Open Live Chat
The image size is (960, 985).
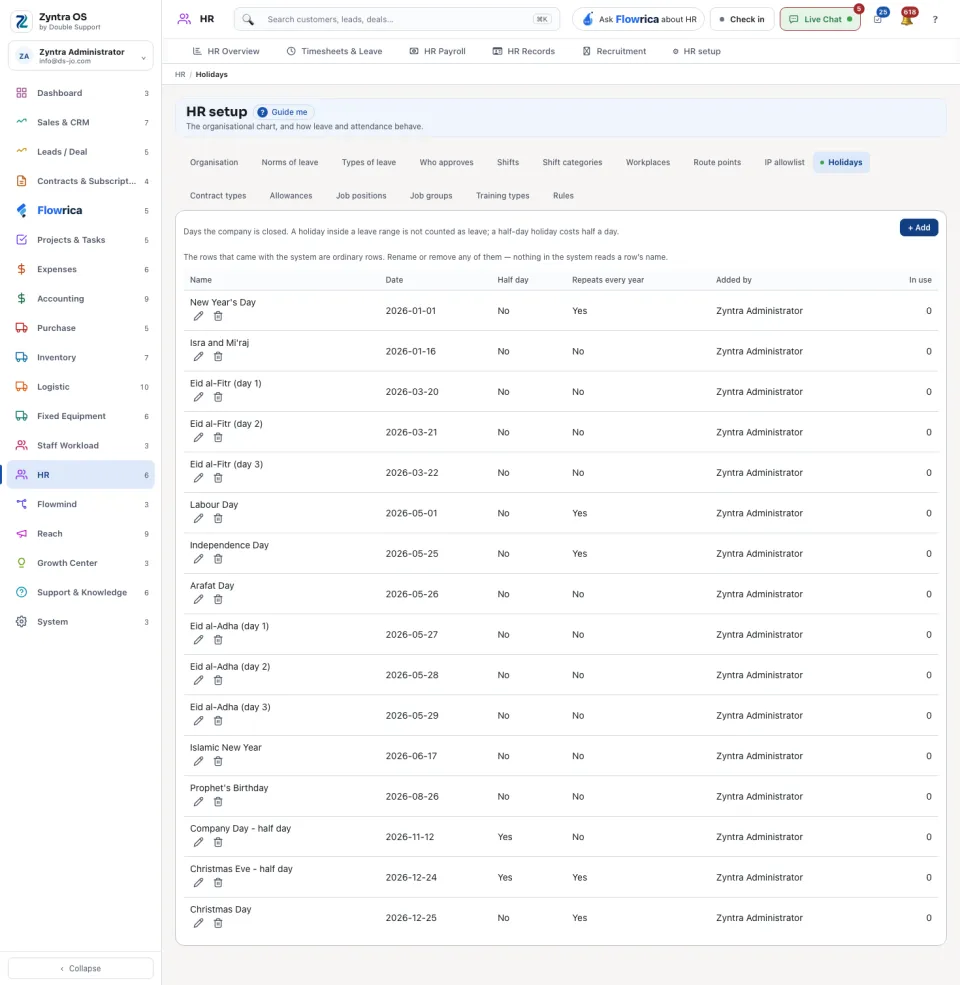coord(820,19)
